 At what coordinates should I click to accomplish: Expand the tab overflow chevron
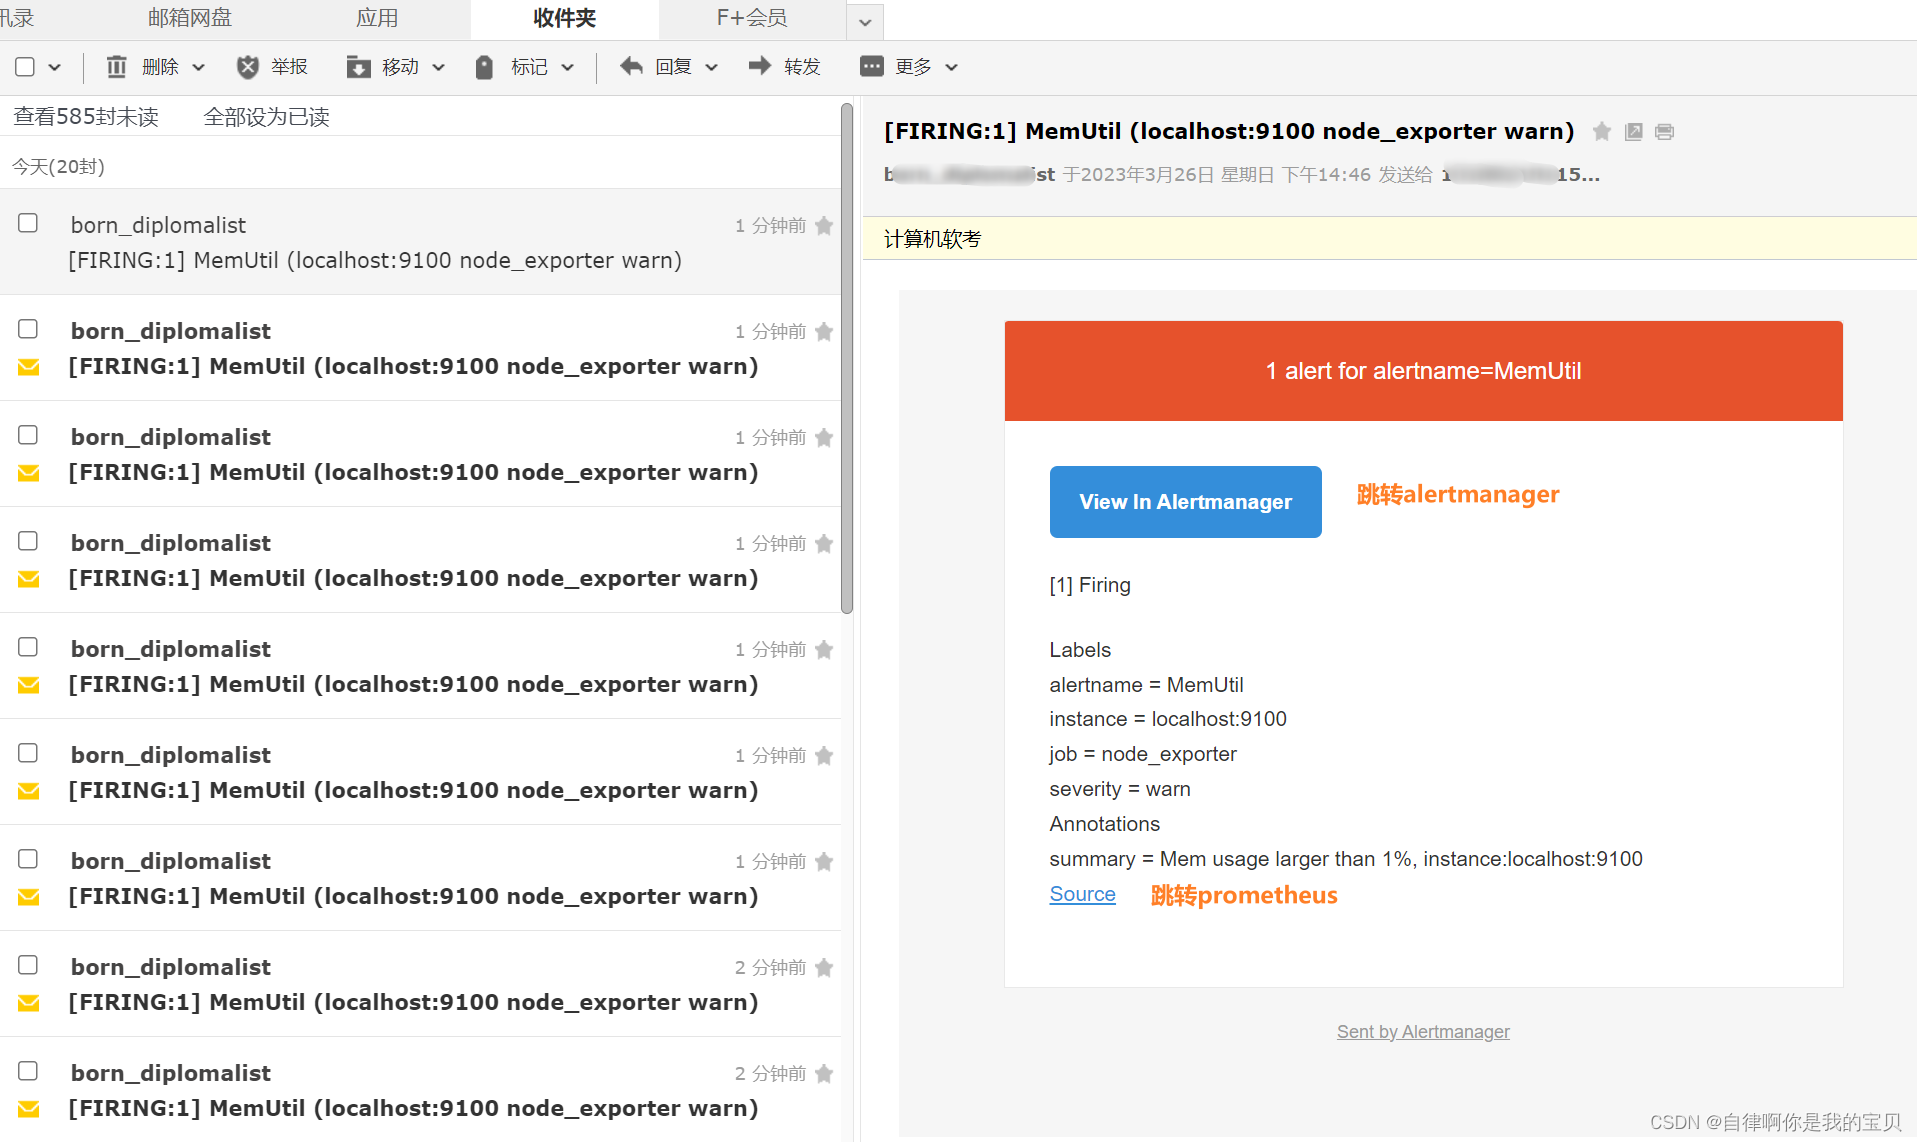(x=865, y=21)
